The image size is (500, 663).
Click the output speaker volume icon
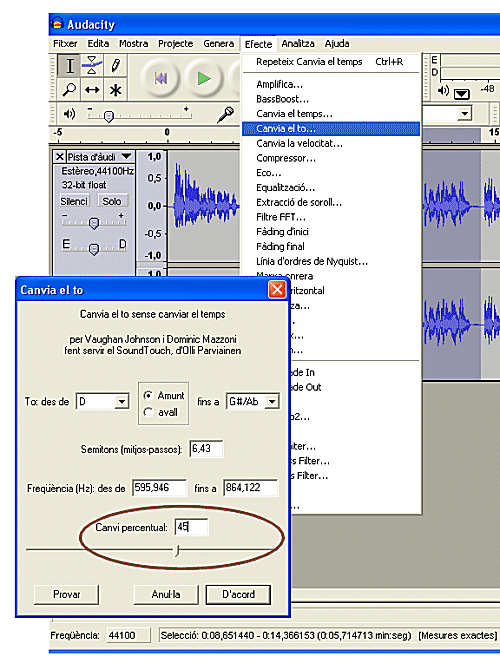coord(69,114)
